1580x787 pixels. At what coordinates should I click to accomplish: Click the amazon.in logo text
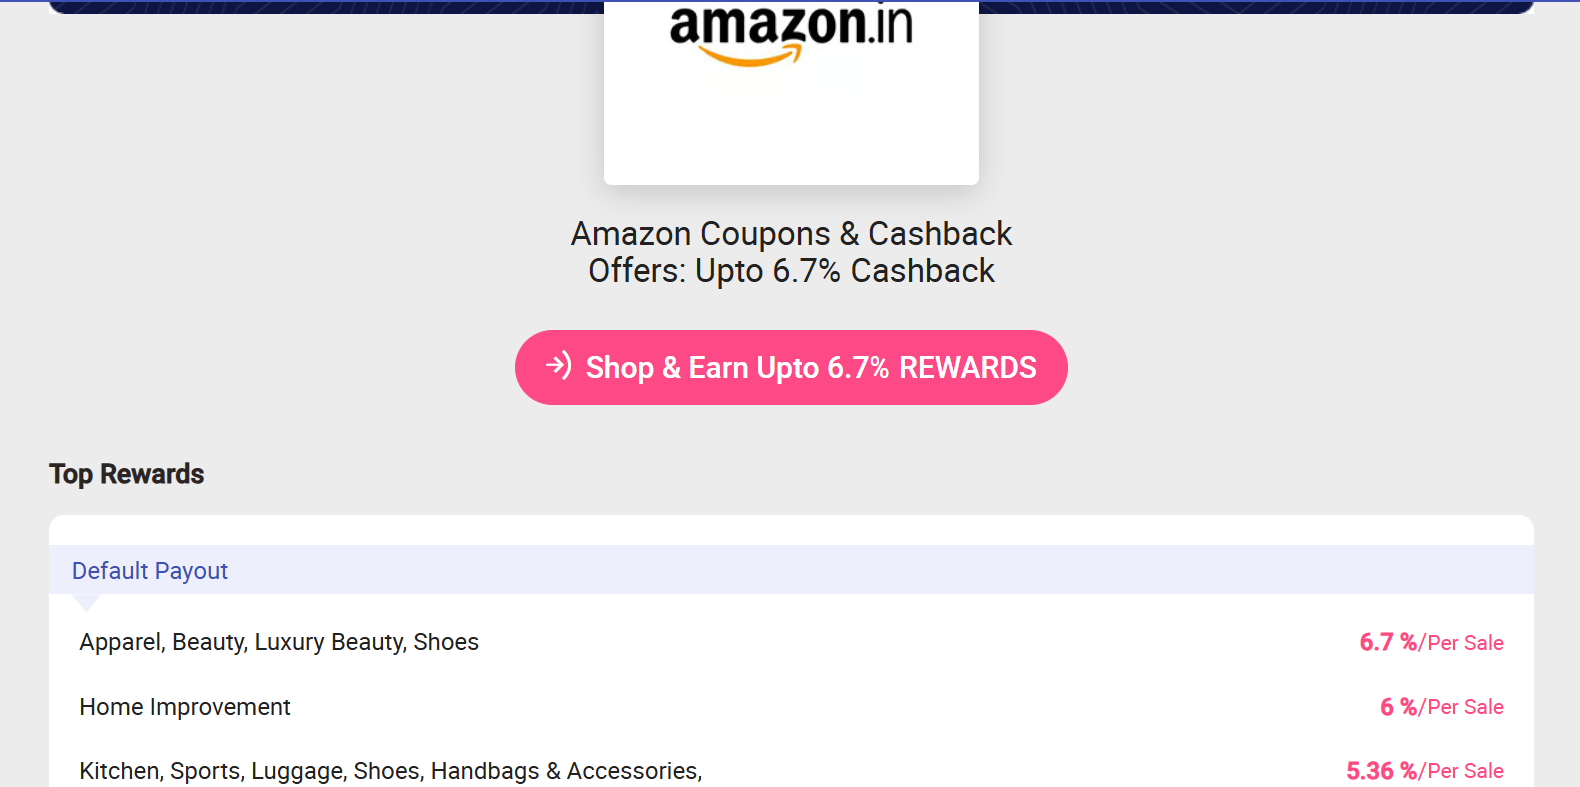(790, 24)
